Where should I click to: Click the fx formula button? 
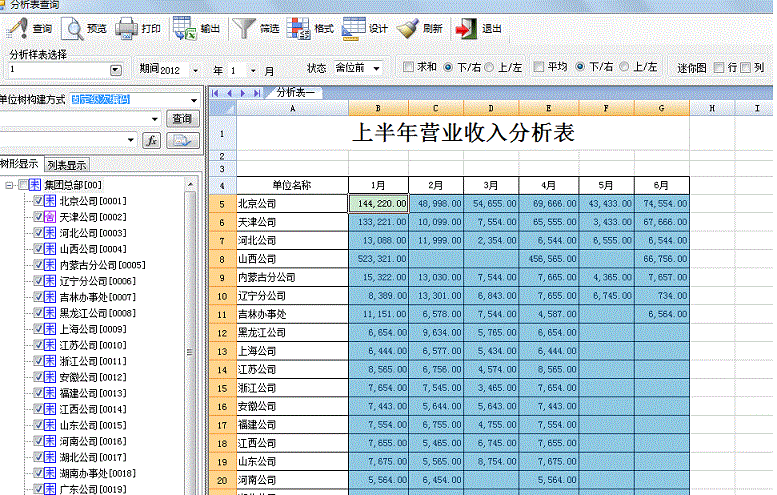[x=152, y=140]
